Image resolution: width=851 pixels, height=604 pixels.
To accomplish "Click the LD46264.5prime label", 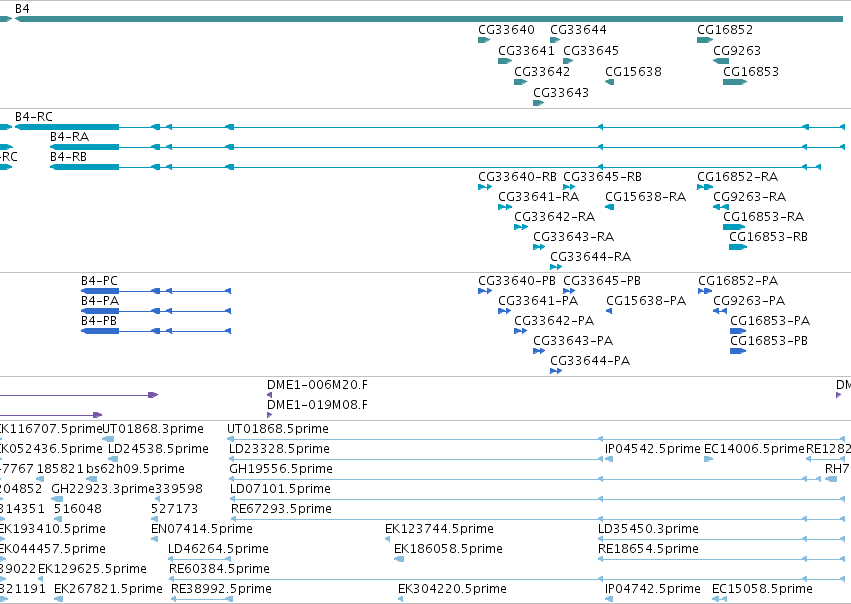I will coord(218,549).
